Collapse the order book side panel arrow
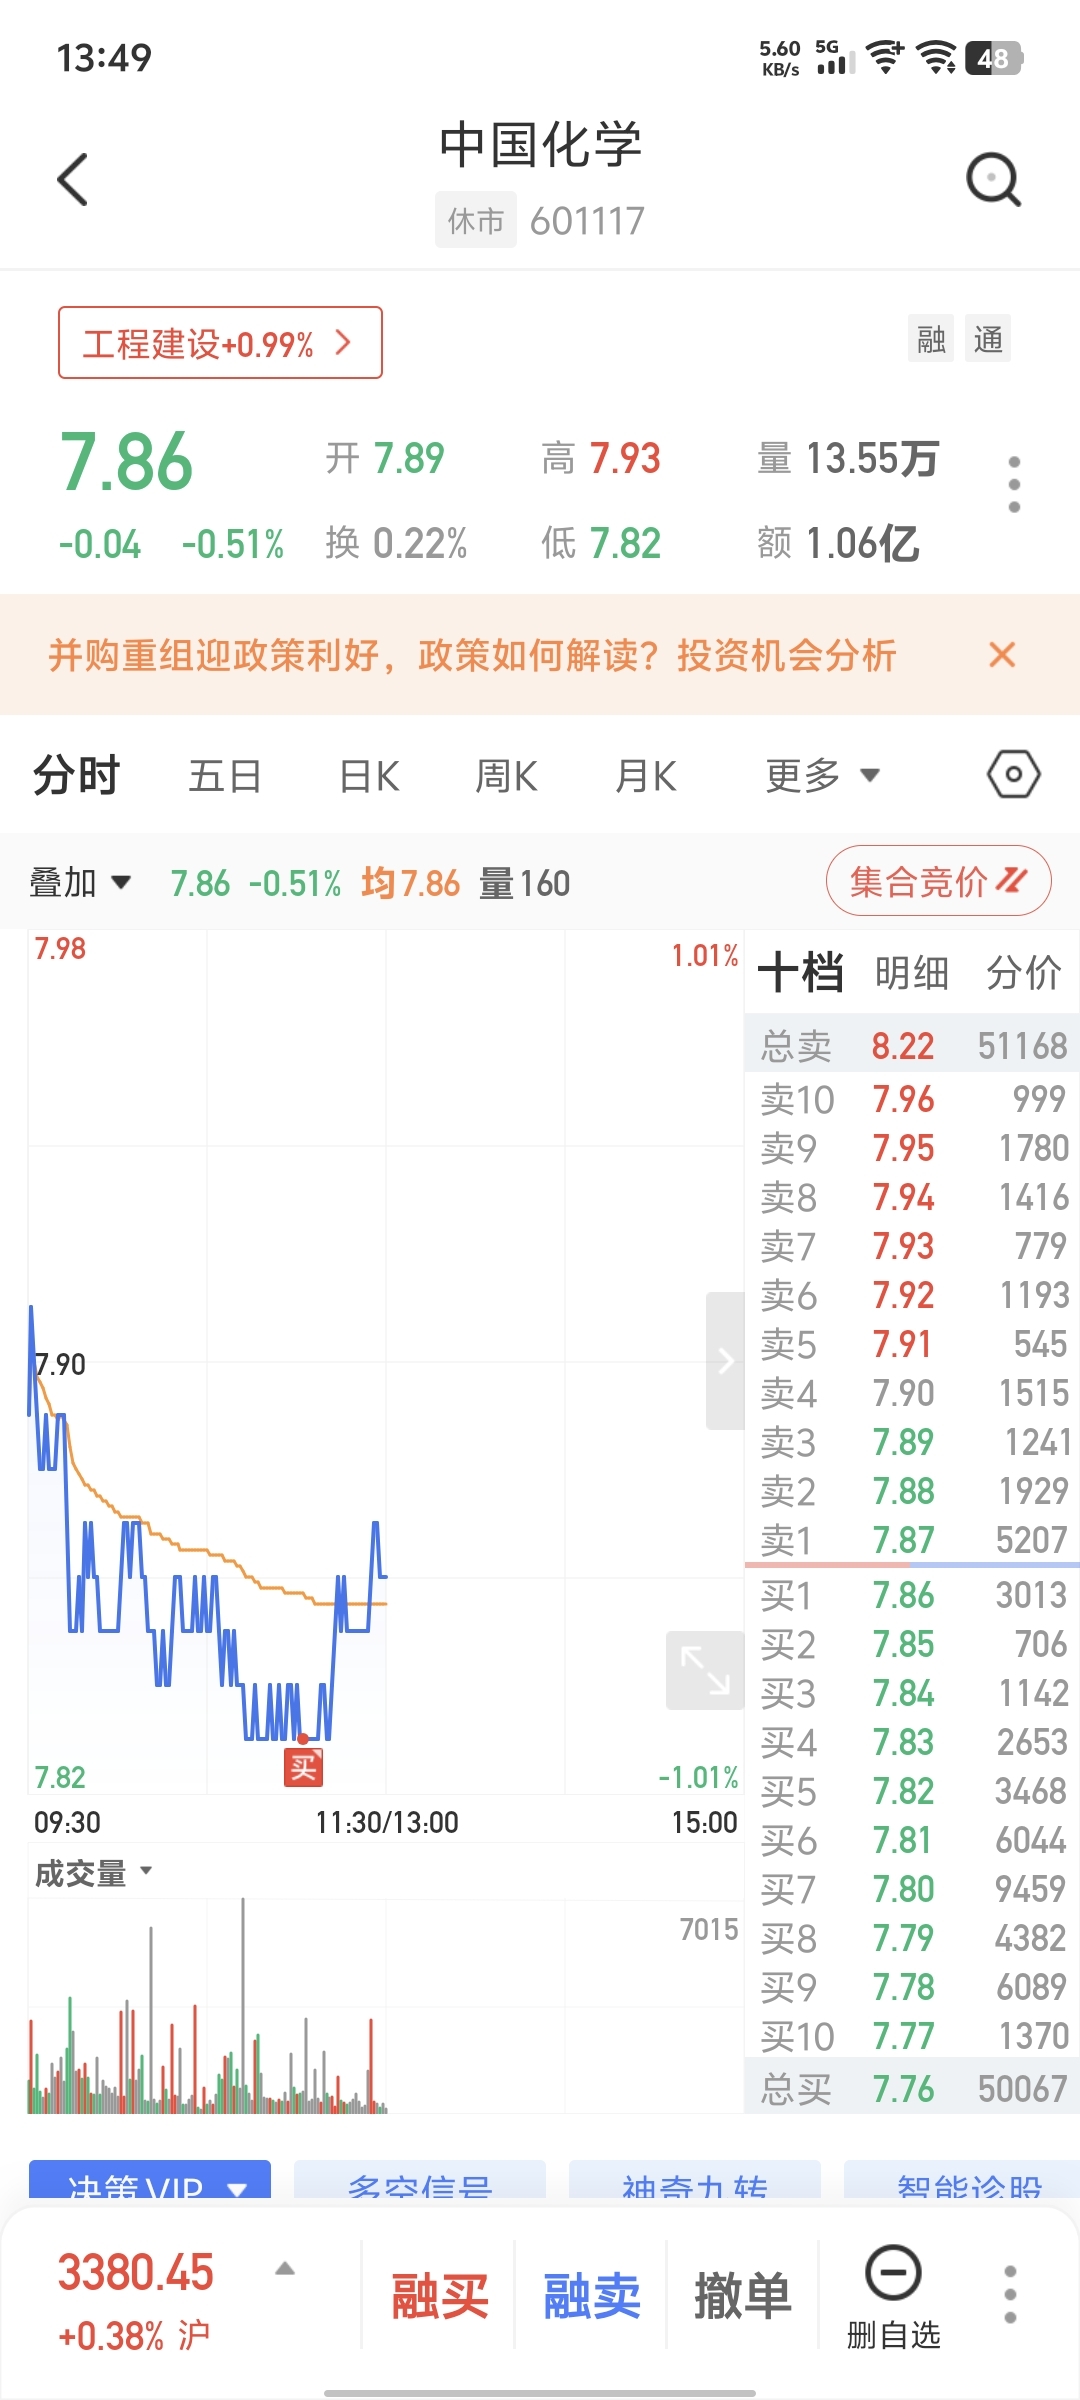The image size is (1080, 2400). [725, 1360]
